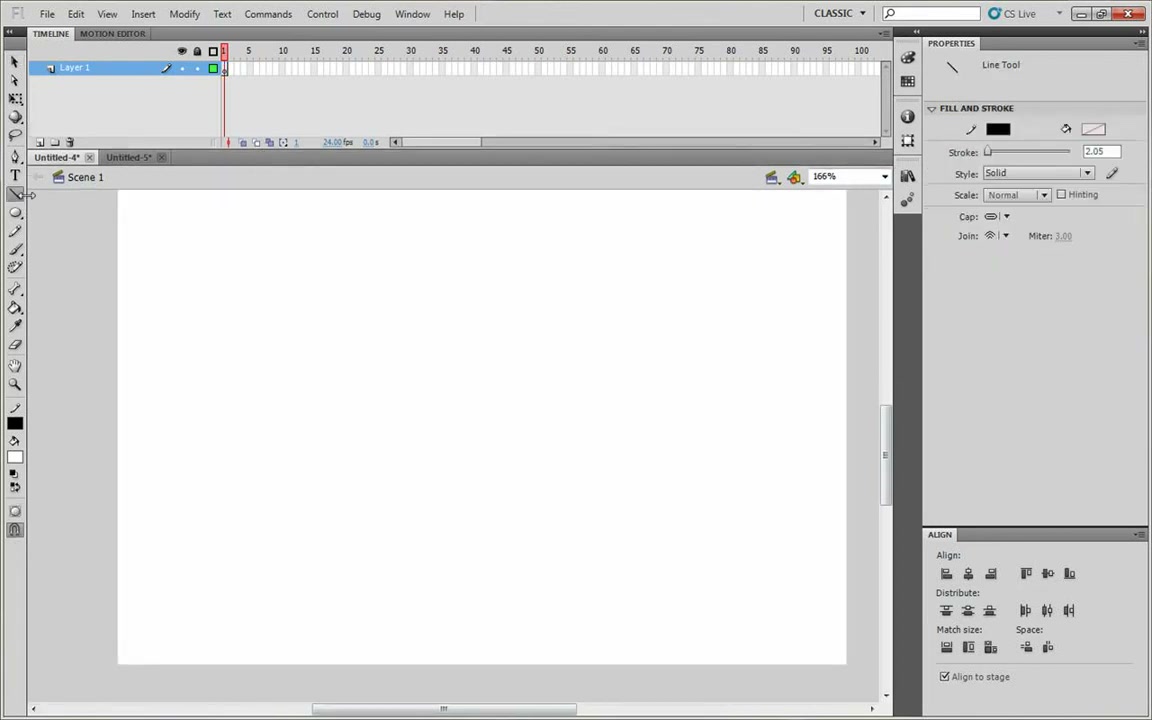Image resolution: width=1152 pixels, height=720 pixels.
Task: Toggle lock dot for Layer 1
Action: pos(197,68)
